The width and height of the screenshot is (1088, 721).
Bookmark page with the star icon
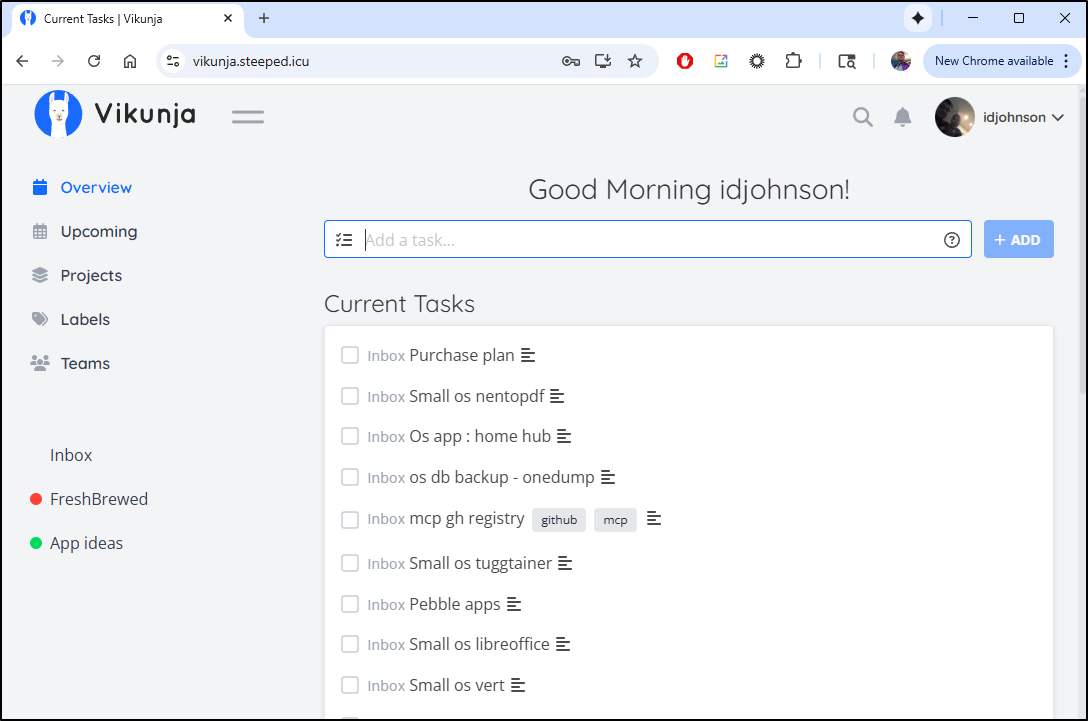coord(635,61)
